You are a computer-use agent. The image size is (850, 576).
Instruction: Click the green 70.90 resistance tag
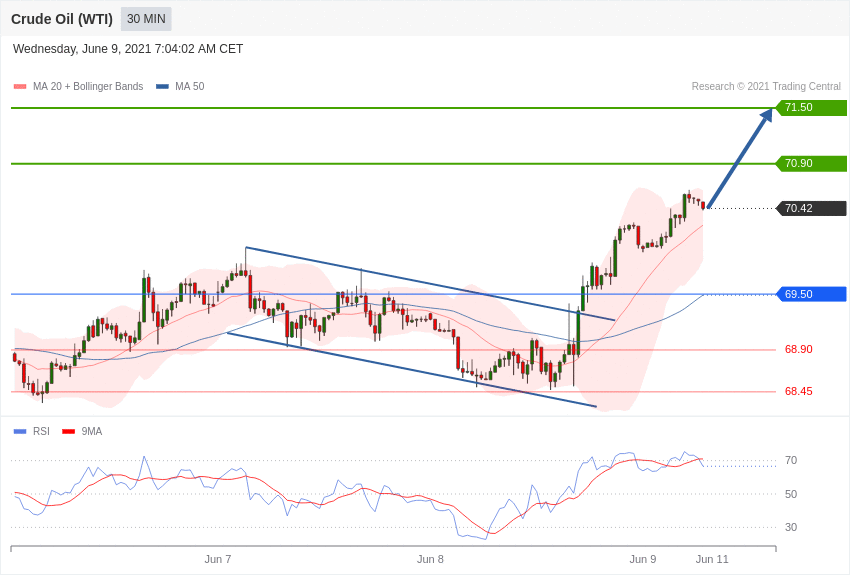[x=812, y=164]
